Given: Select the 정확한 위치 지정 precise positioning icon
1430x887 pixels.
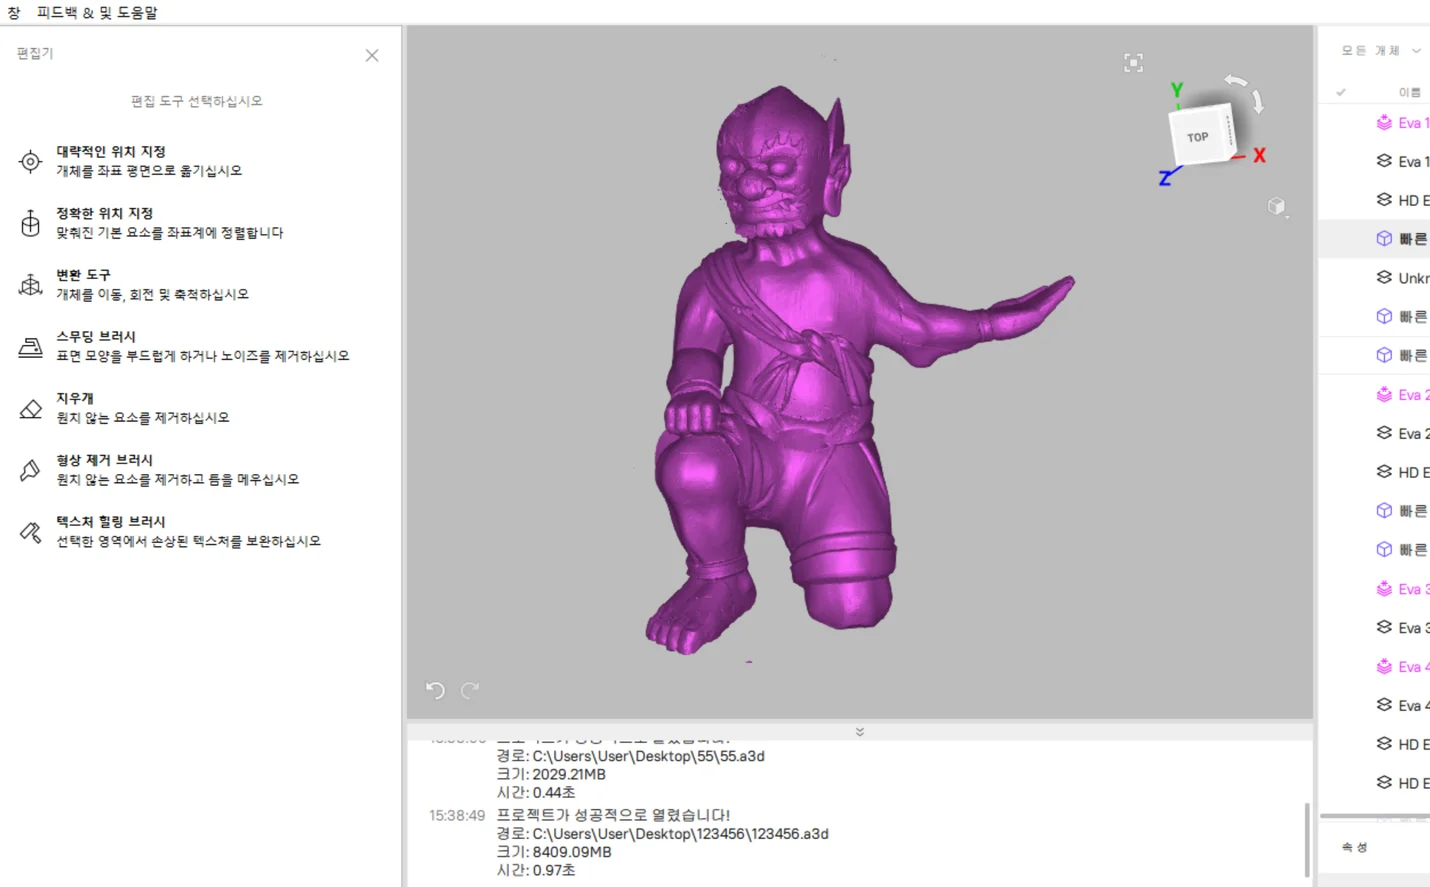Looking at the screenshot, I should click(x=30, y=223).
